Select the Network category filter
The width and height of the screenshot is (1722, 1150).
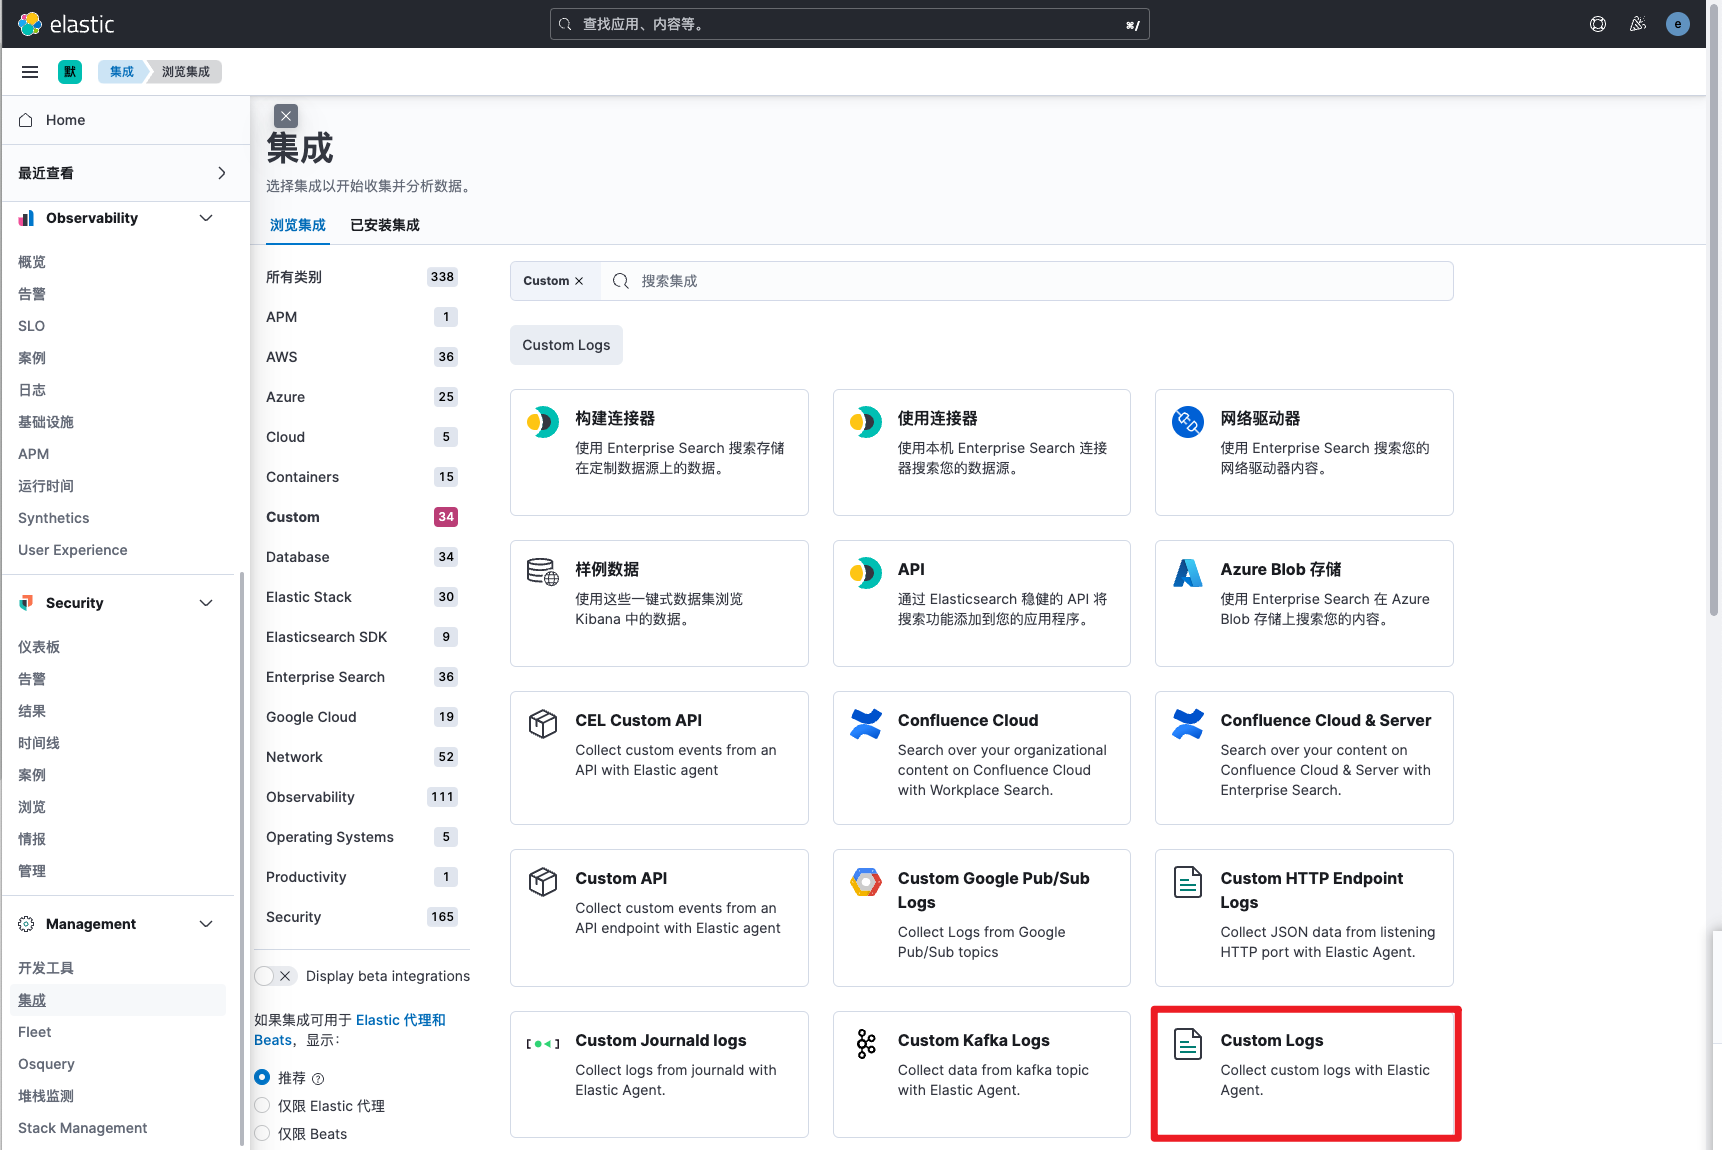click(362, 757)
